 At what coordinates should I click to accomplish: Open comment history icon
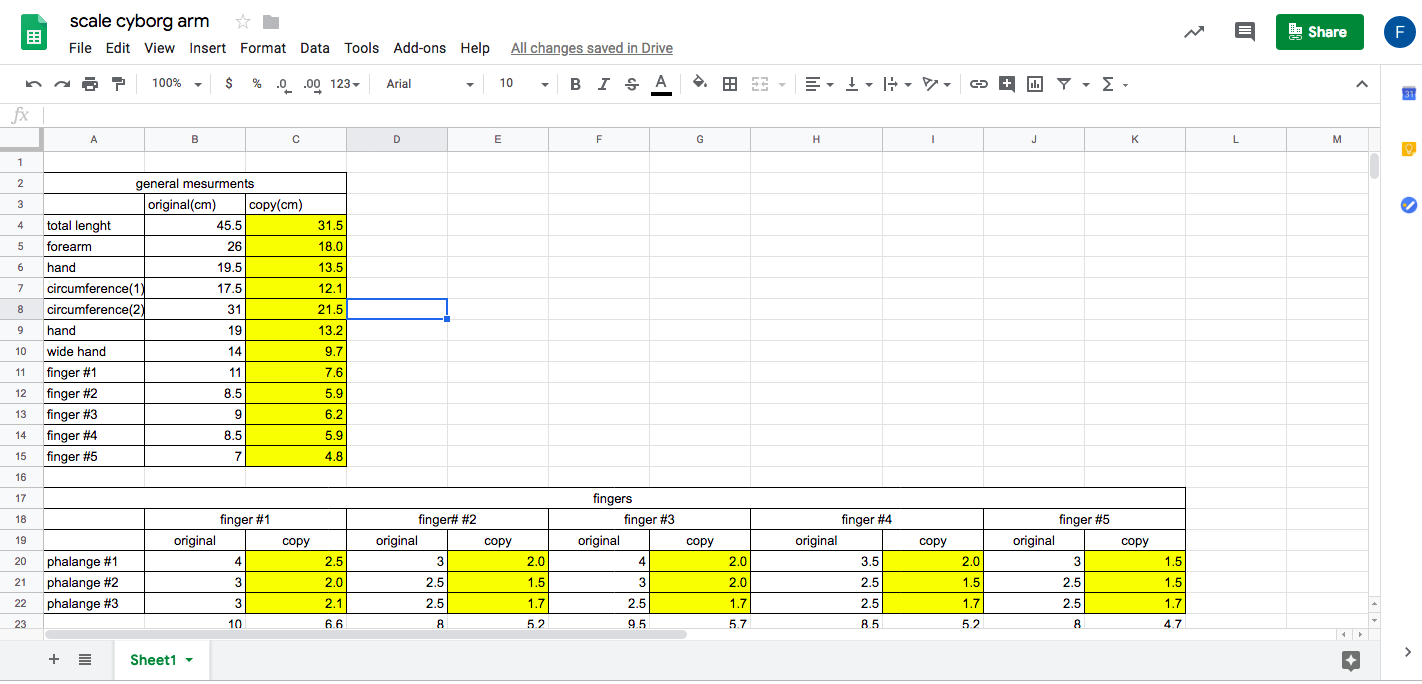pyautogui.click(x=1245, y=32)
